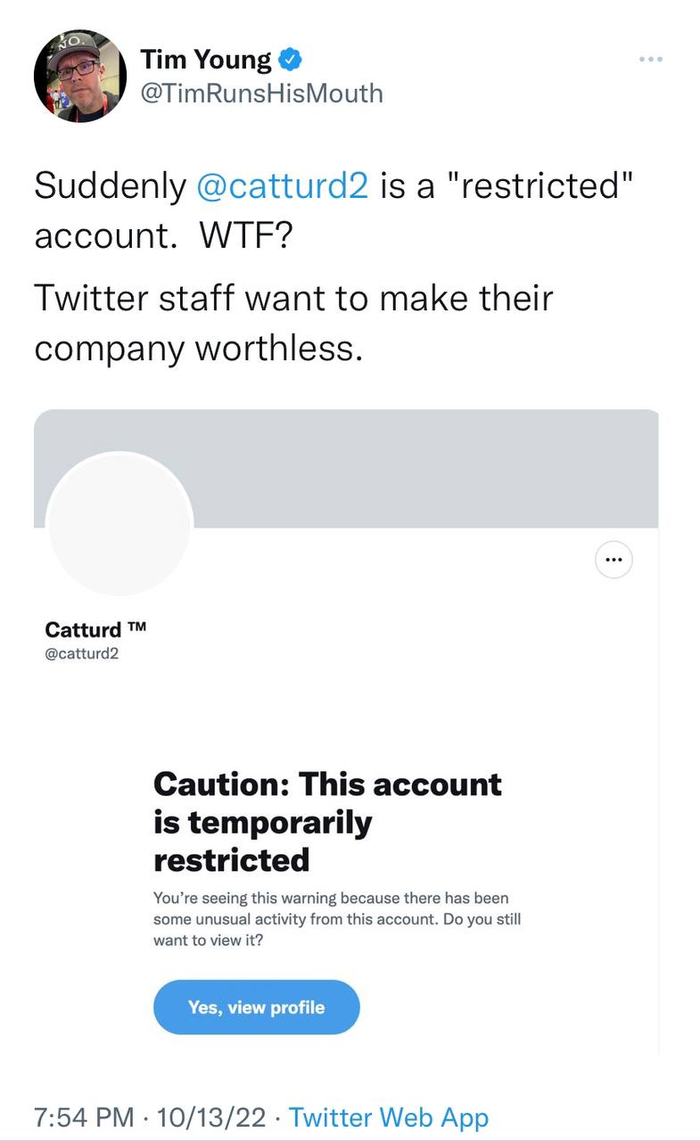Click the "Caution: This account is temporarily restricted" heading
The image size is (700, 1141).
click(327, 821)
